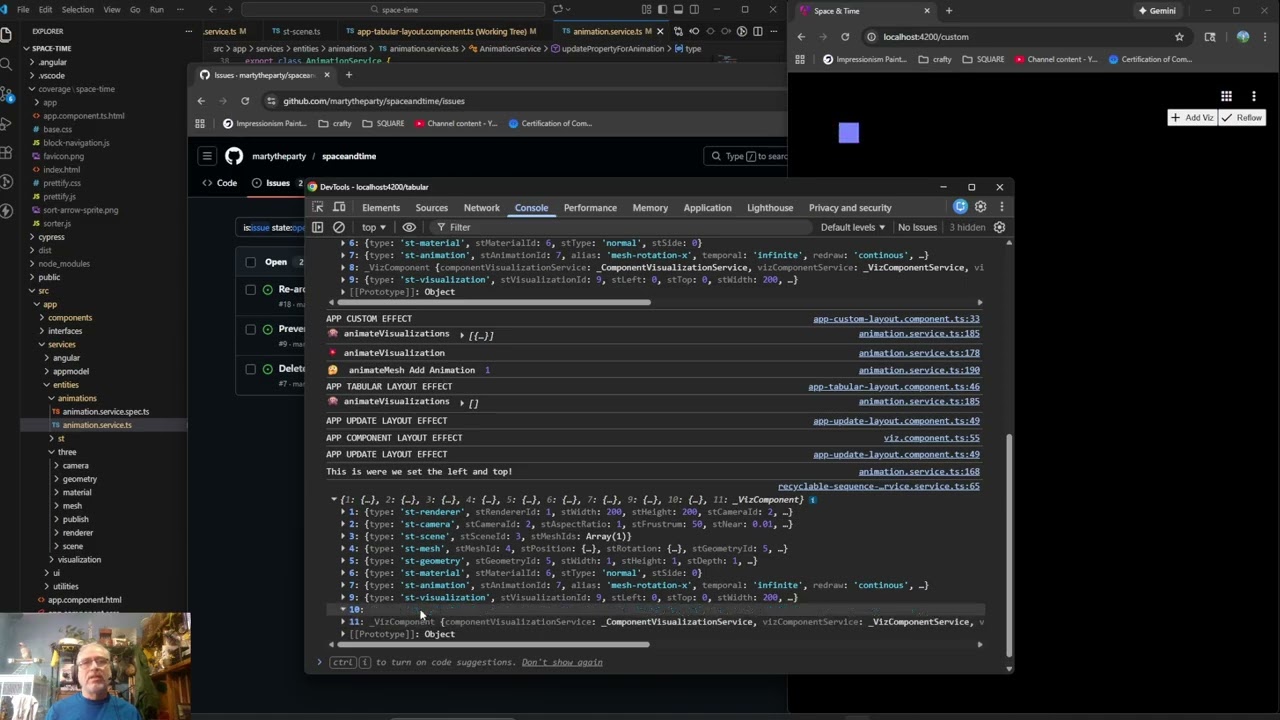Open the kebab menu above Reflow button
1280x720 pixels.
tap(1253, 96)
